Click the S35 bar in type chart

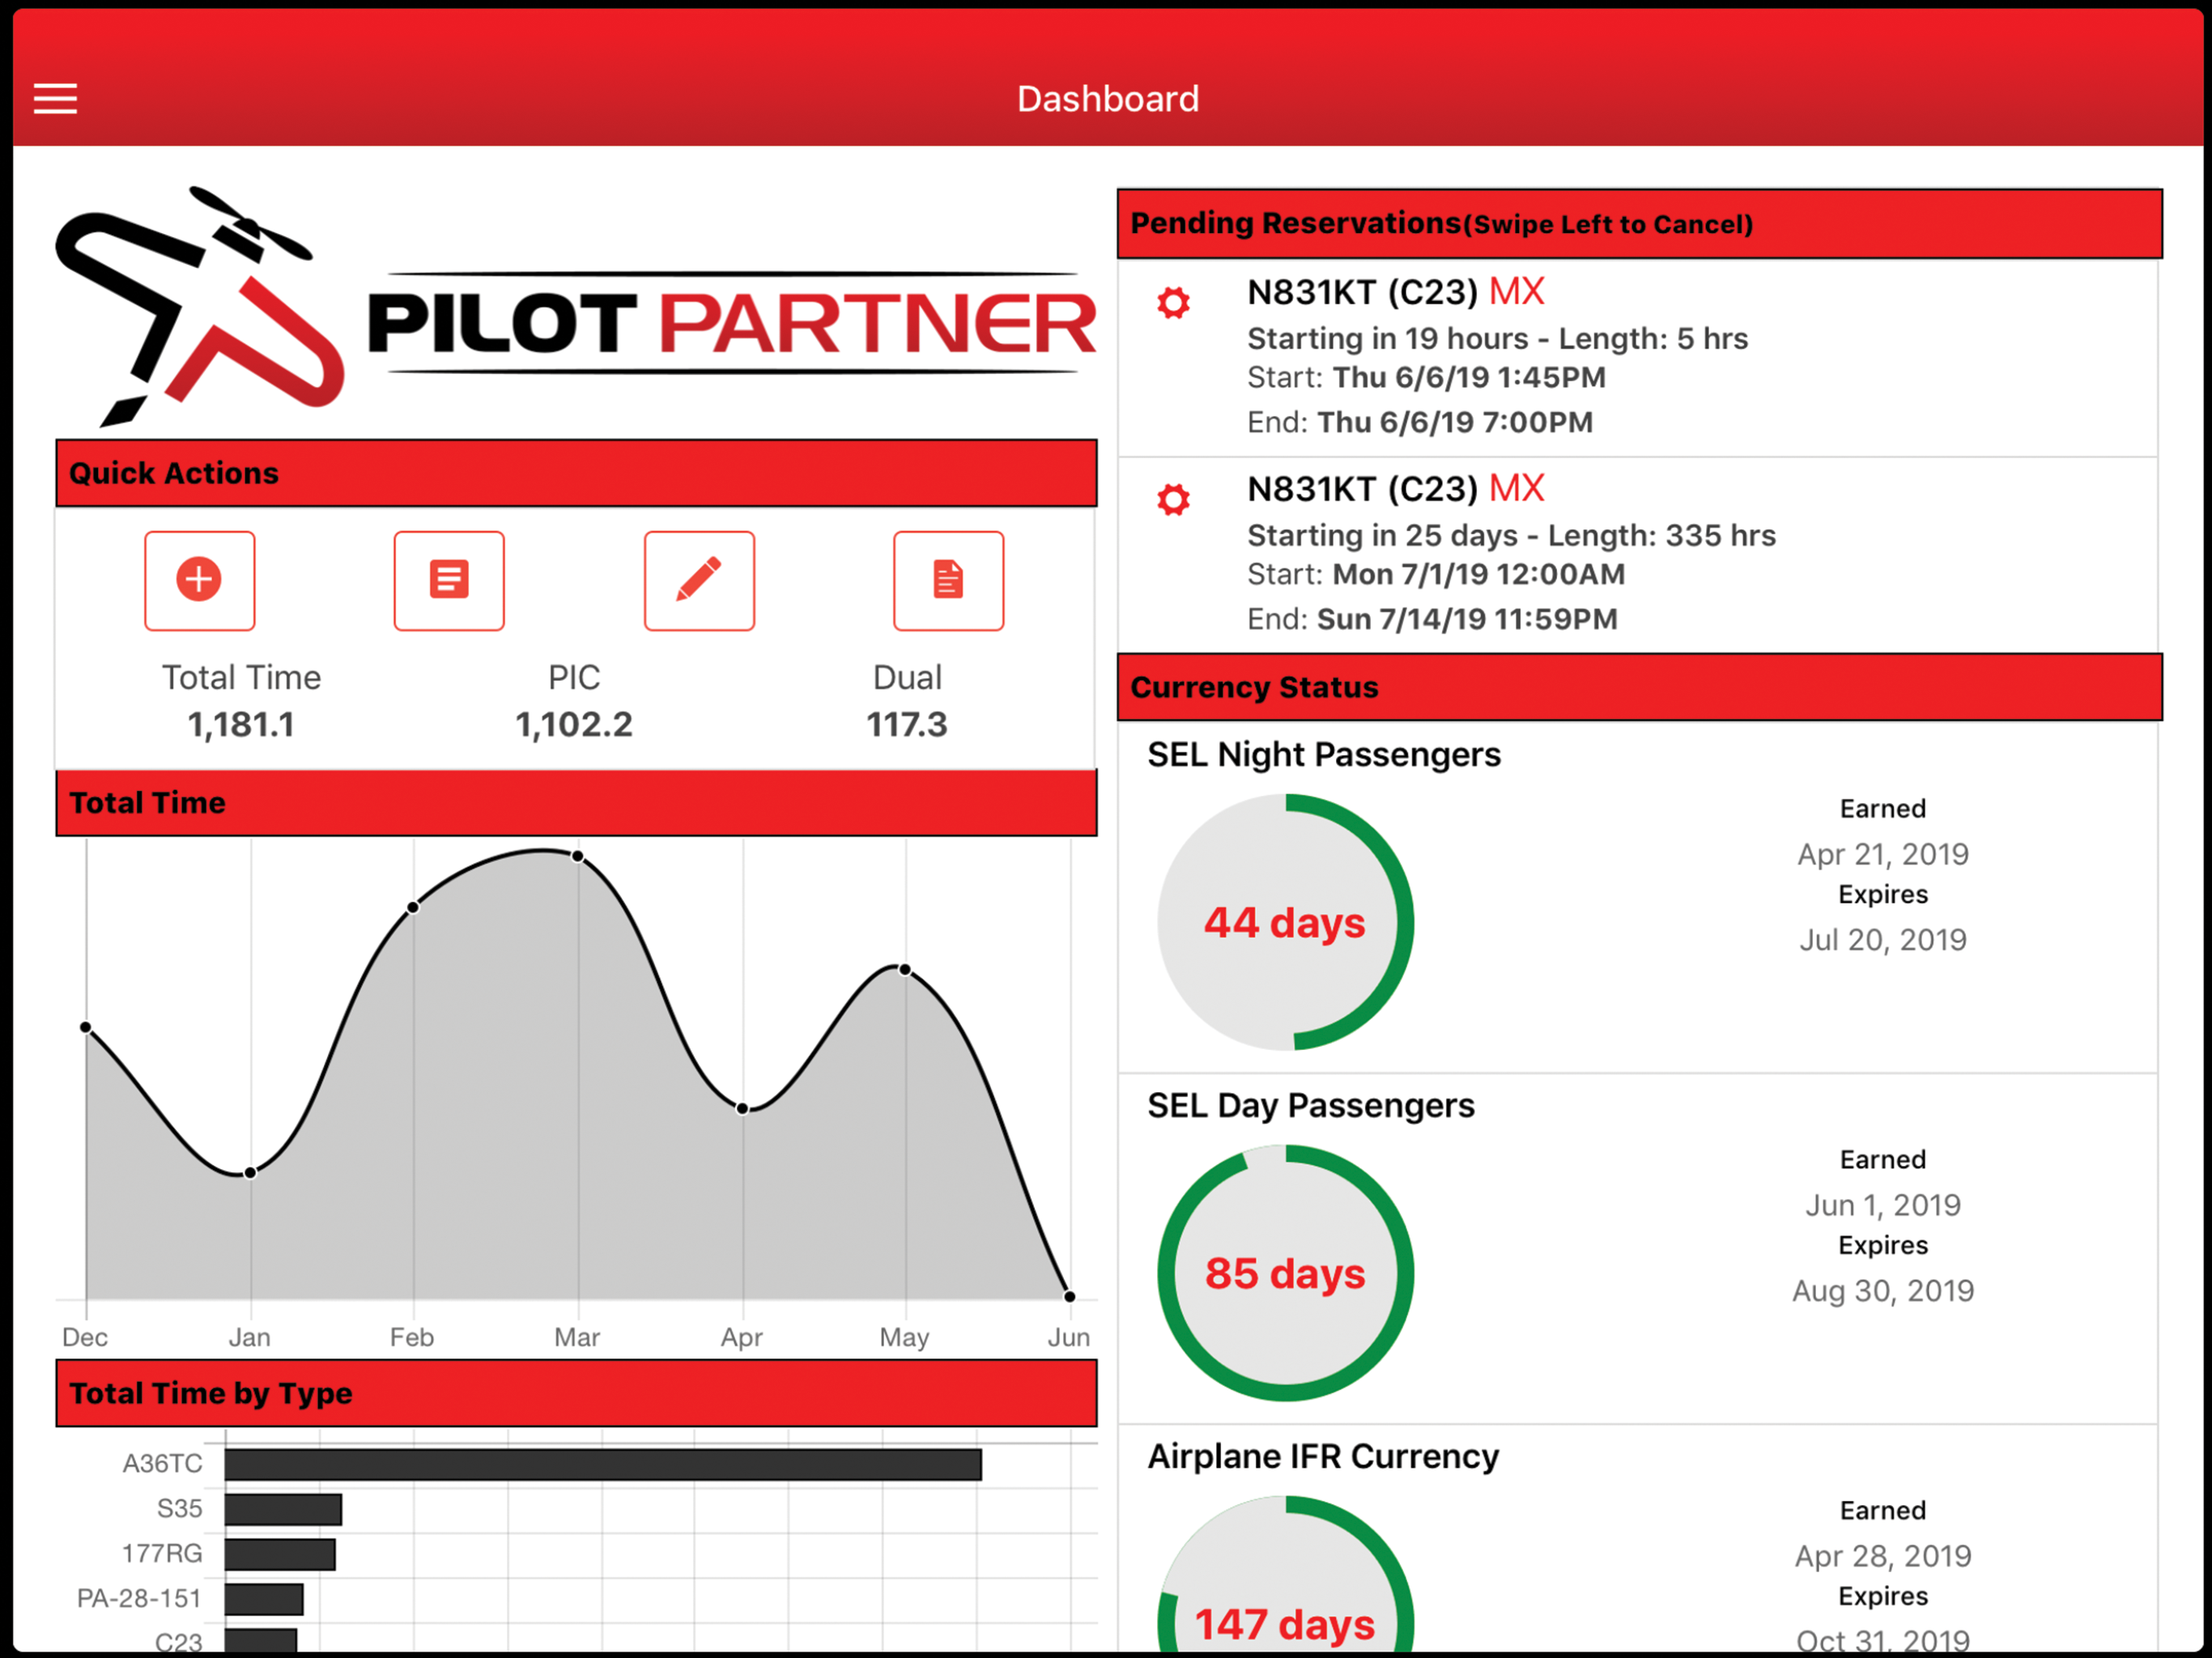pyautogui.click(x=283, y=1509)
